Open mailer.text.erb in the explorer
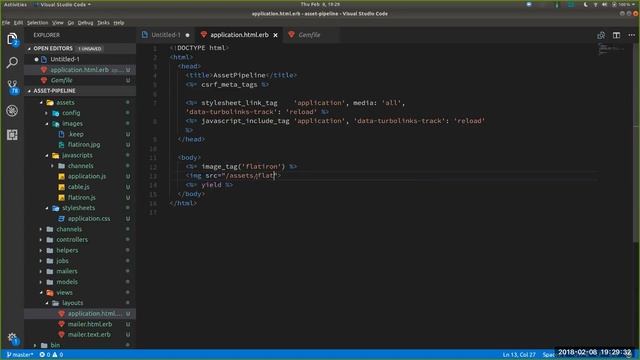 tap(89, 335)
